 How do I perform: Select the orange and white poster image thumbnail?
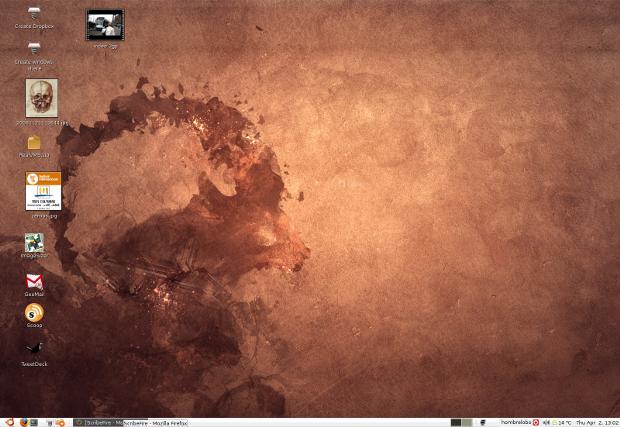click(43, 191)
